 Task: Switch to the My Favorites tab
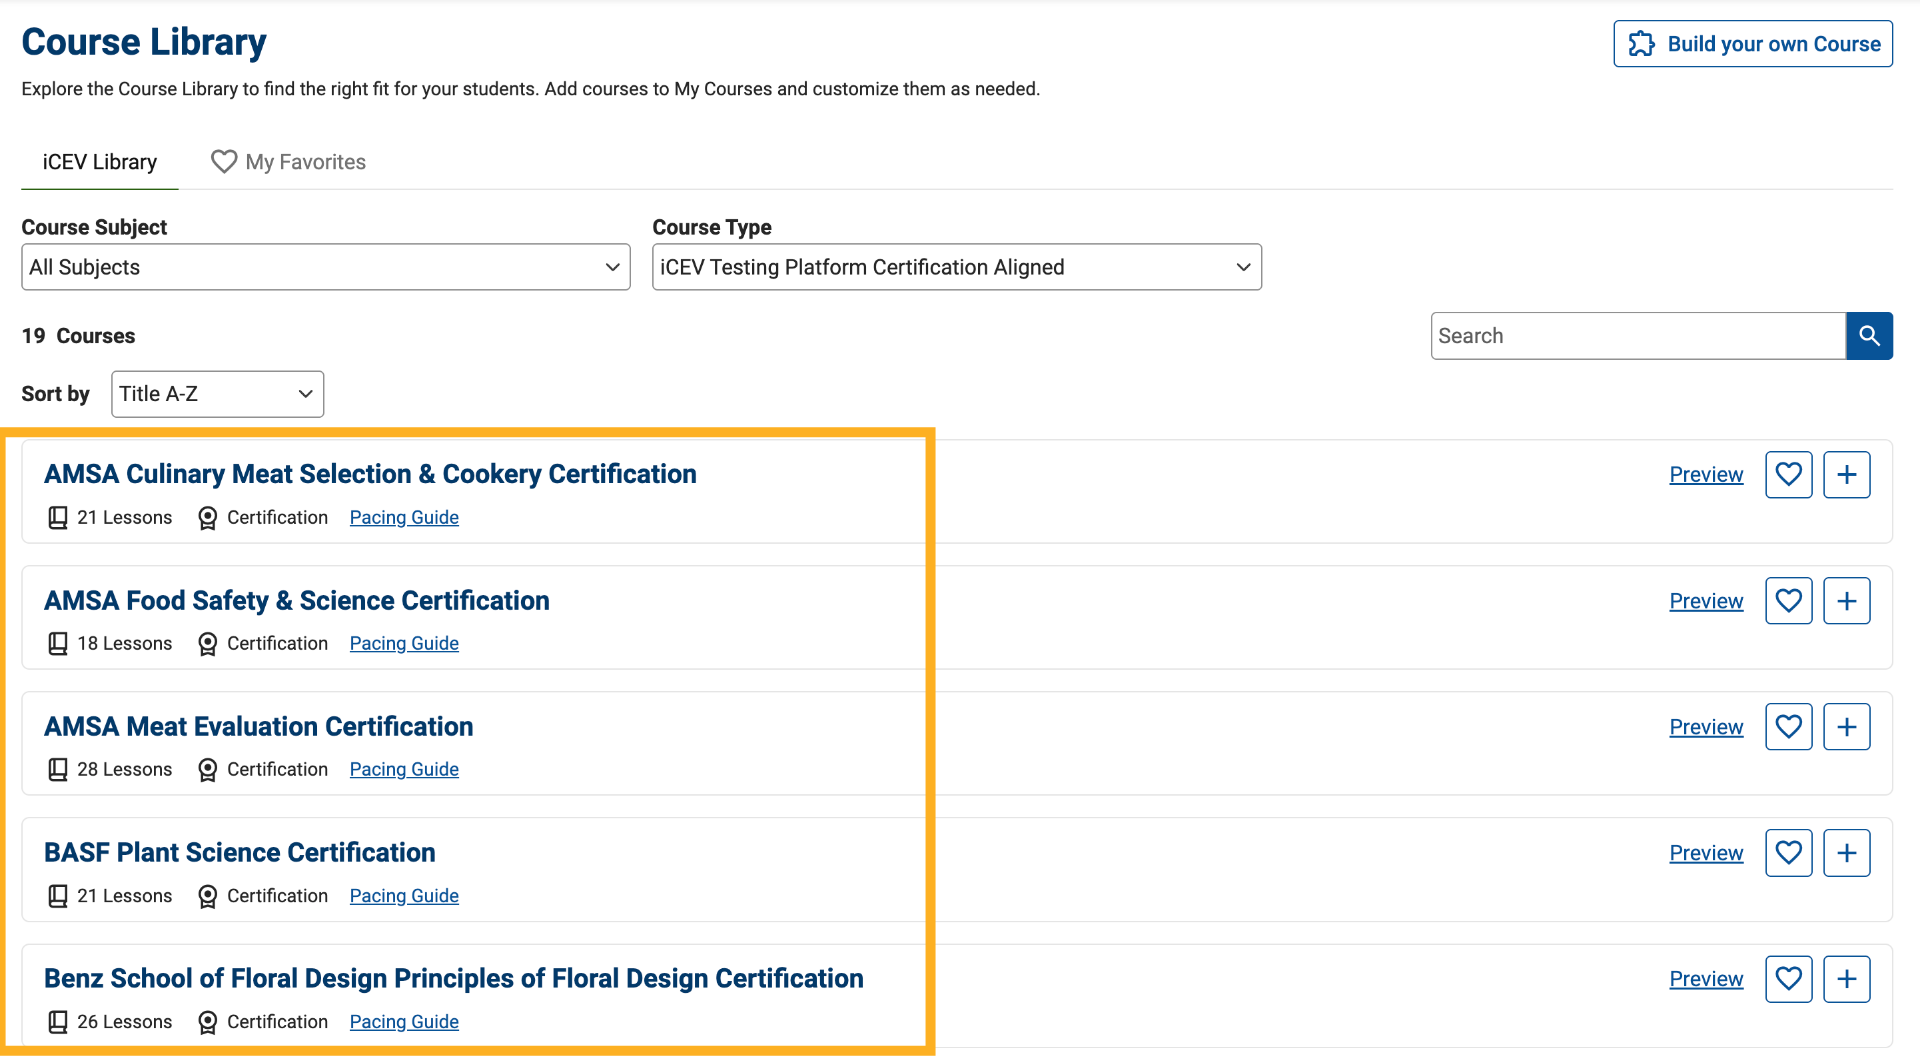[289, 162]
